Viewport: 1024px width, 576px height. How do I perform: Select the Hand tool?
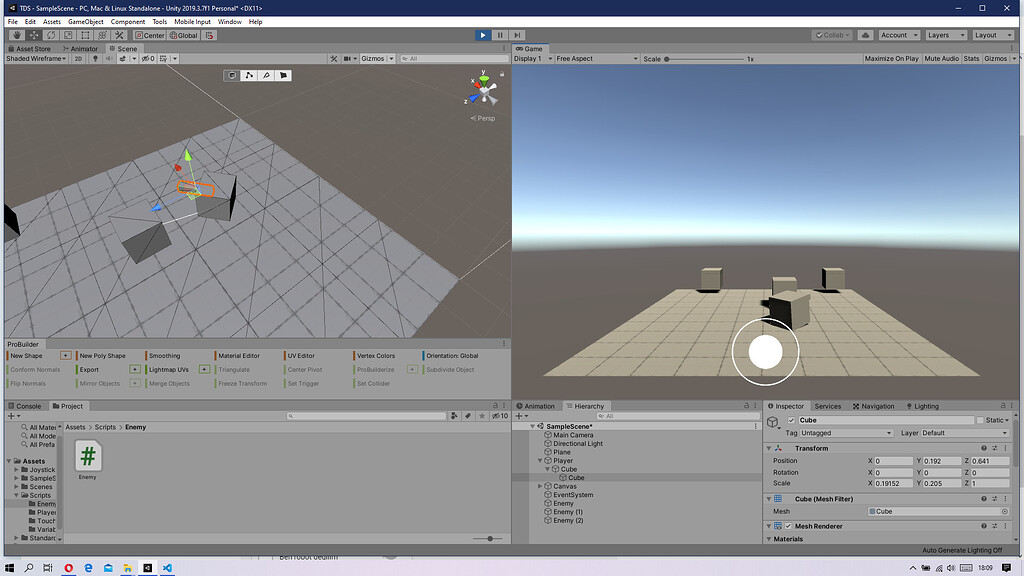tap(17, 35)
